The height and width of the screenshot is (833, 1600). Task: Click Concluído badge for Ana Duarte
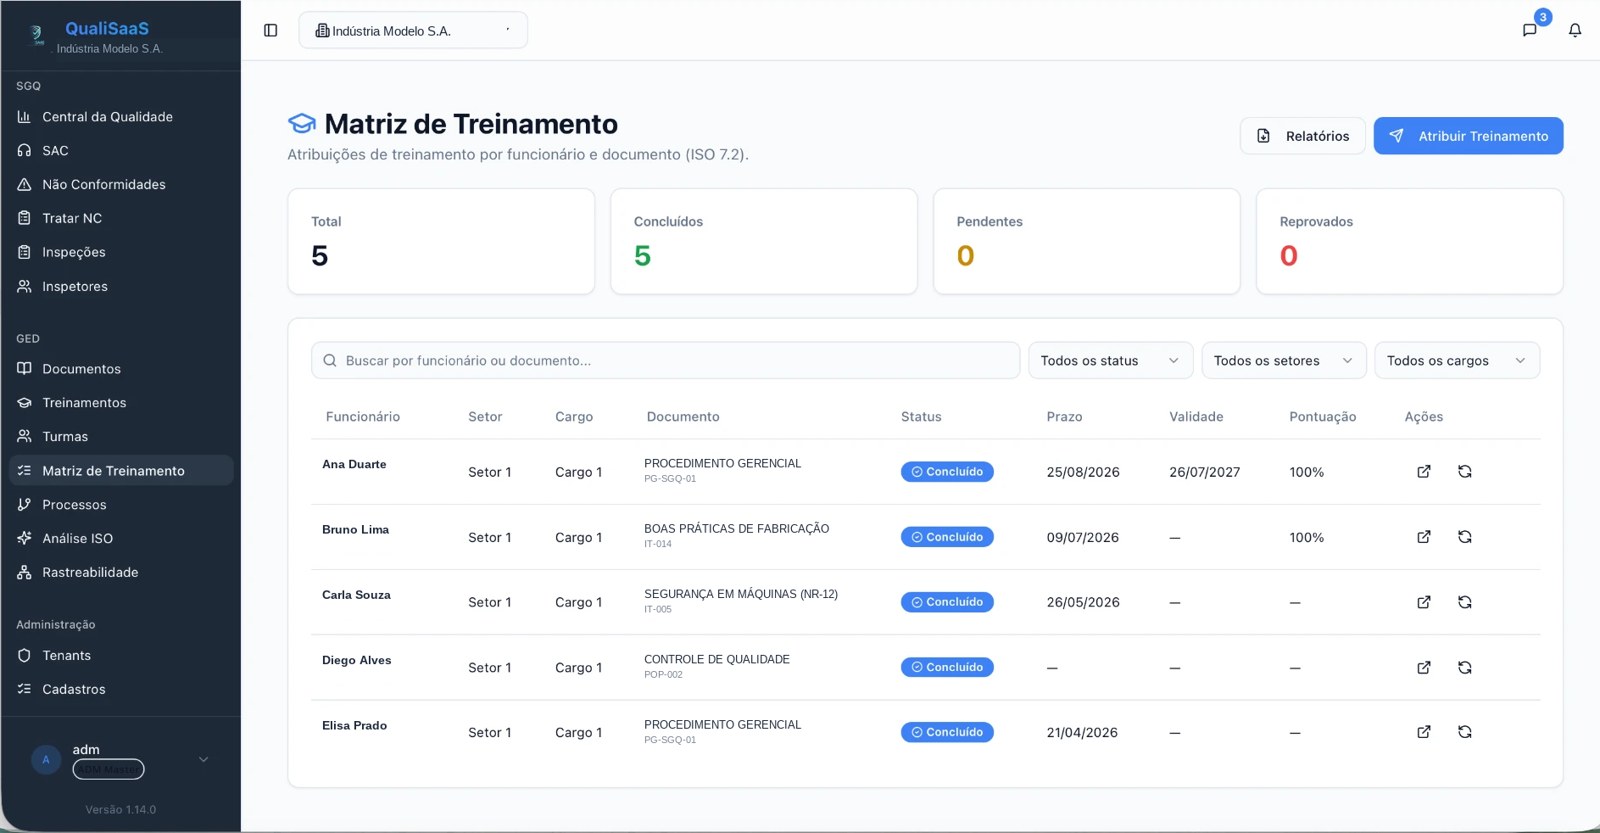point(947,472)
